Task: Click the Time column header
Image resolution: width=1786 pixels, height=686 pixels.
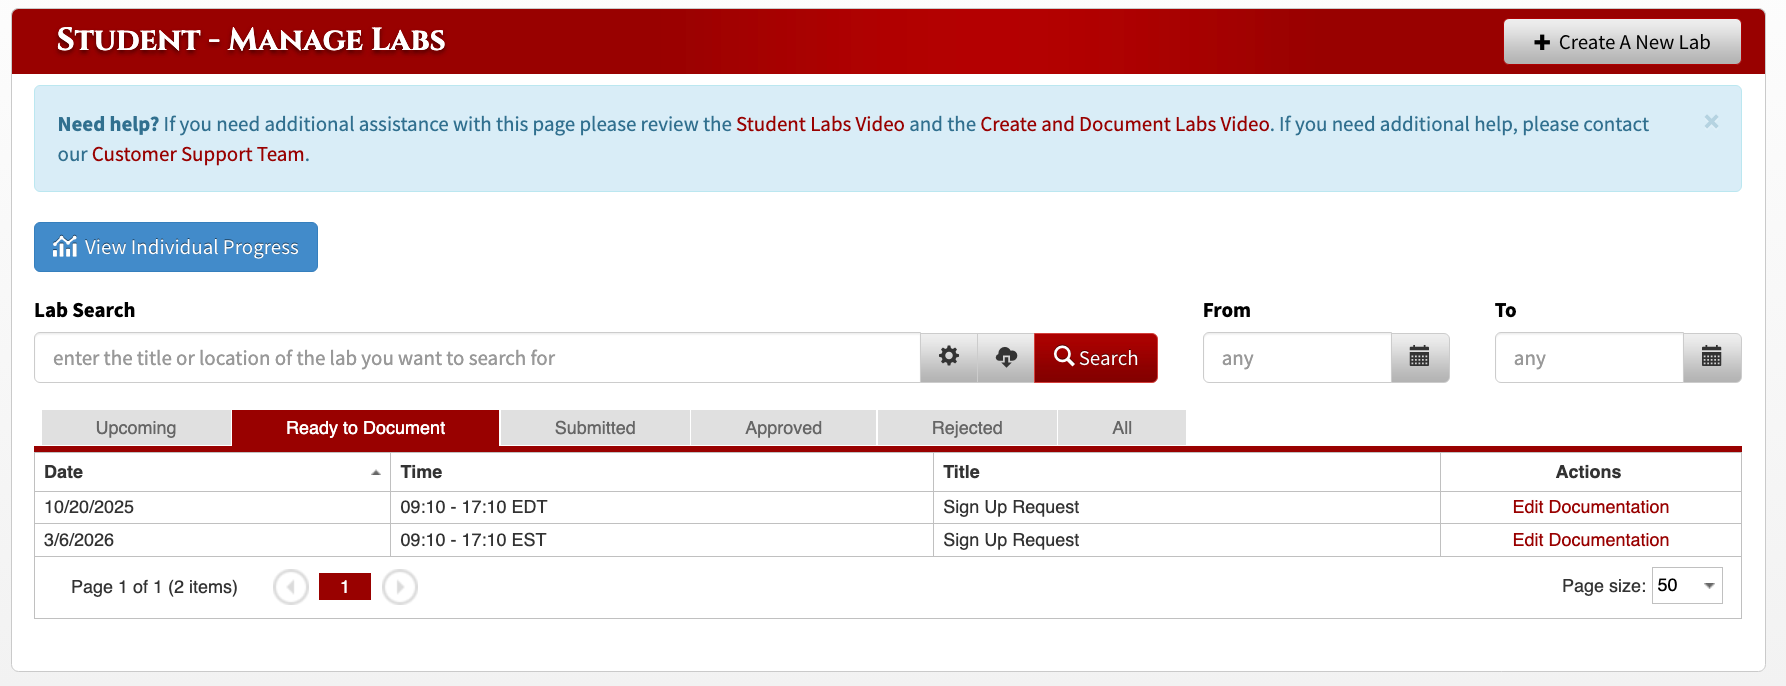Action: coord(662,472)
